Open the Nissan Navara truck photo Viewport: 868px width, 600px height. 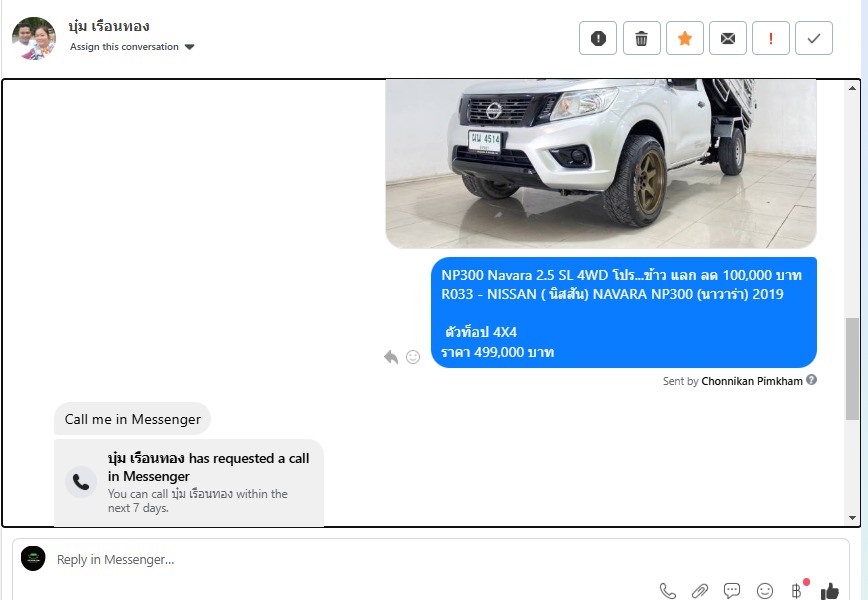pyautogui.click(x=600, y=160)
